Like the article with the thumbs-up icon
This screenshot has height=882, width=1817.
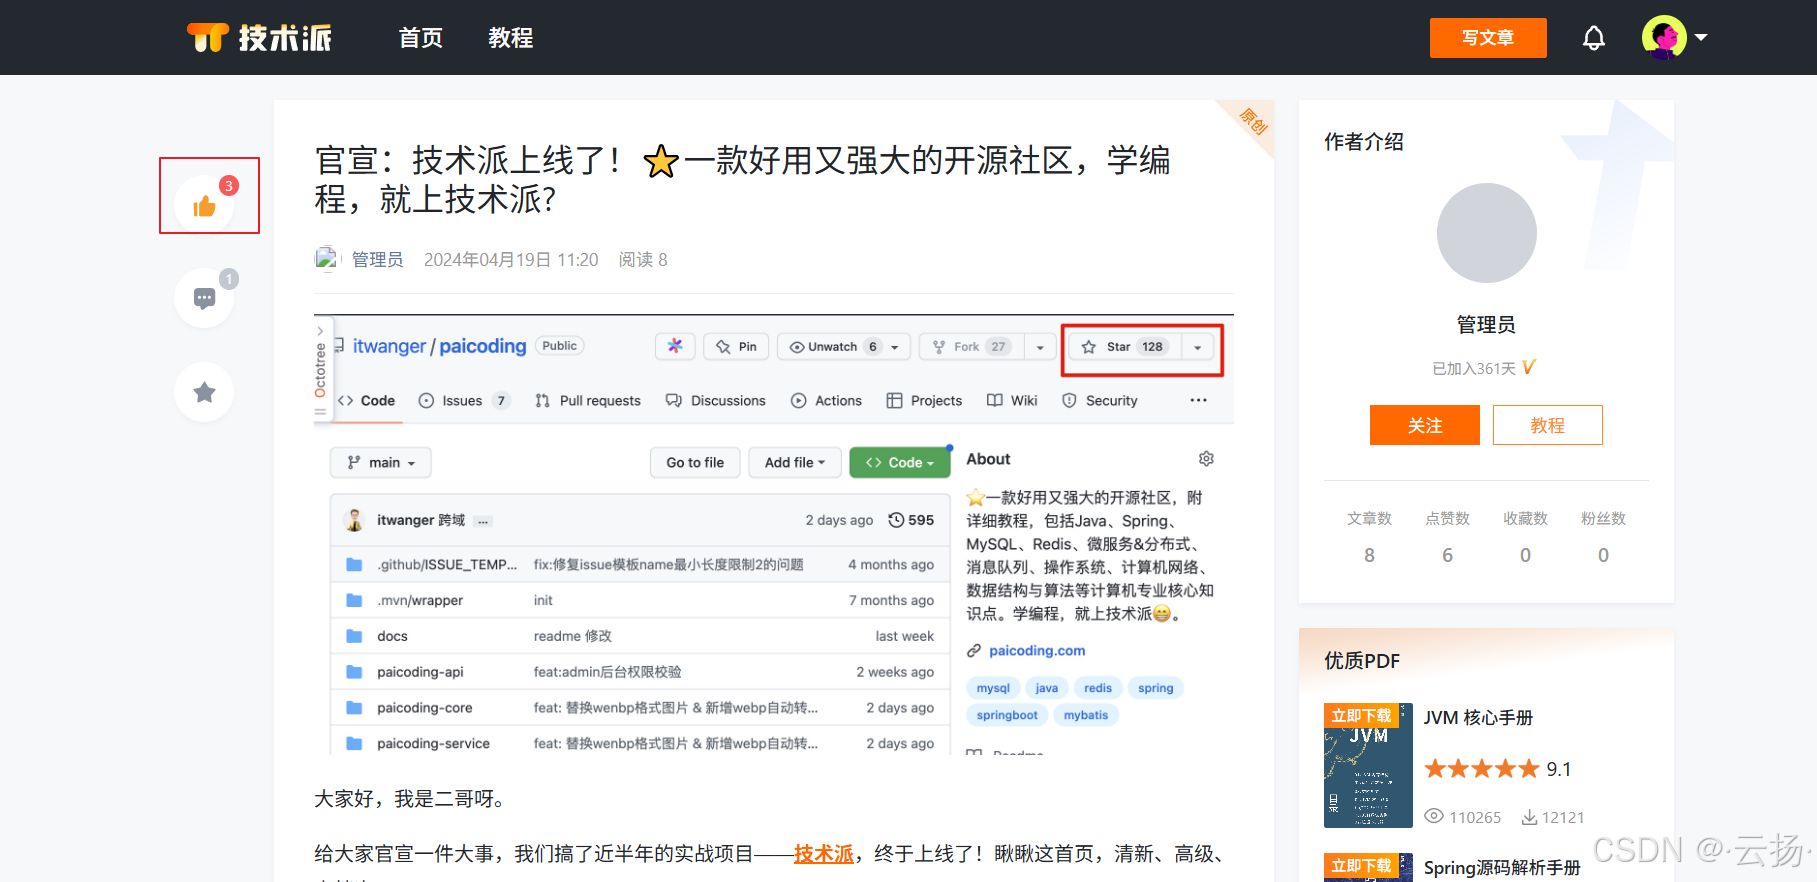(x=205, y=205)
